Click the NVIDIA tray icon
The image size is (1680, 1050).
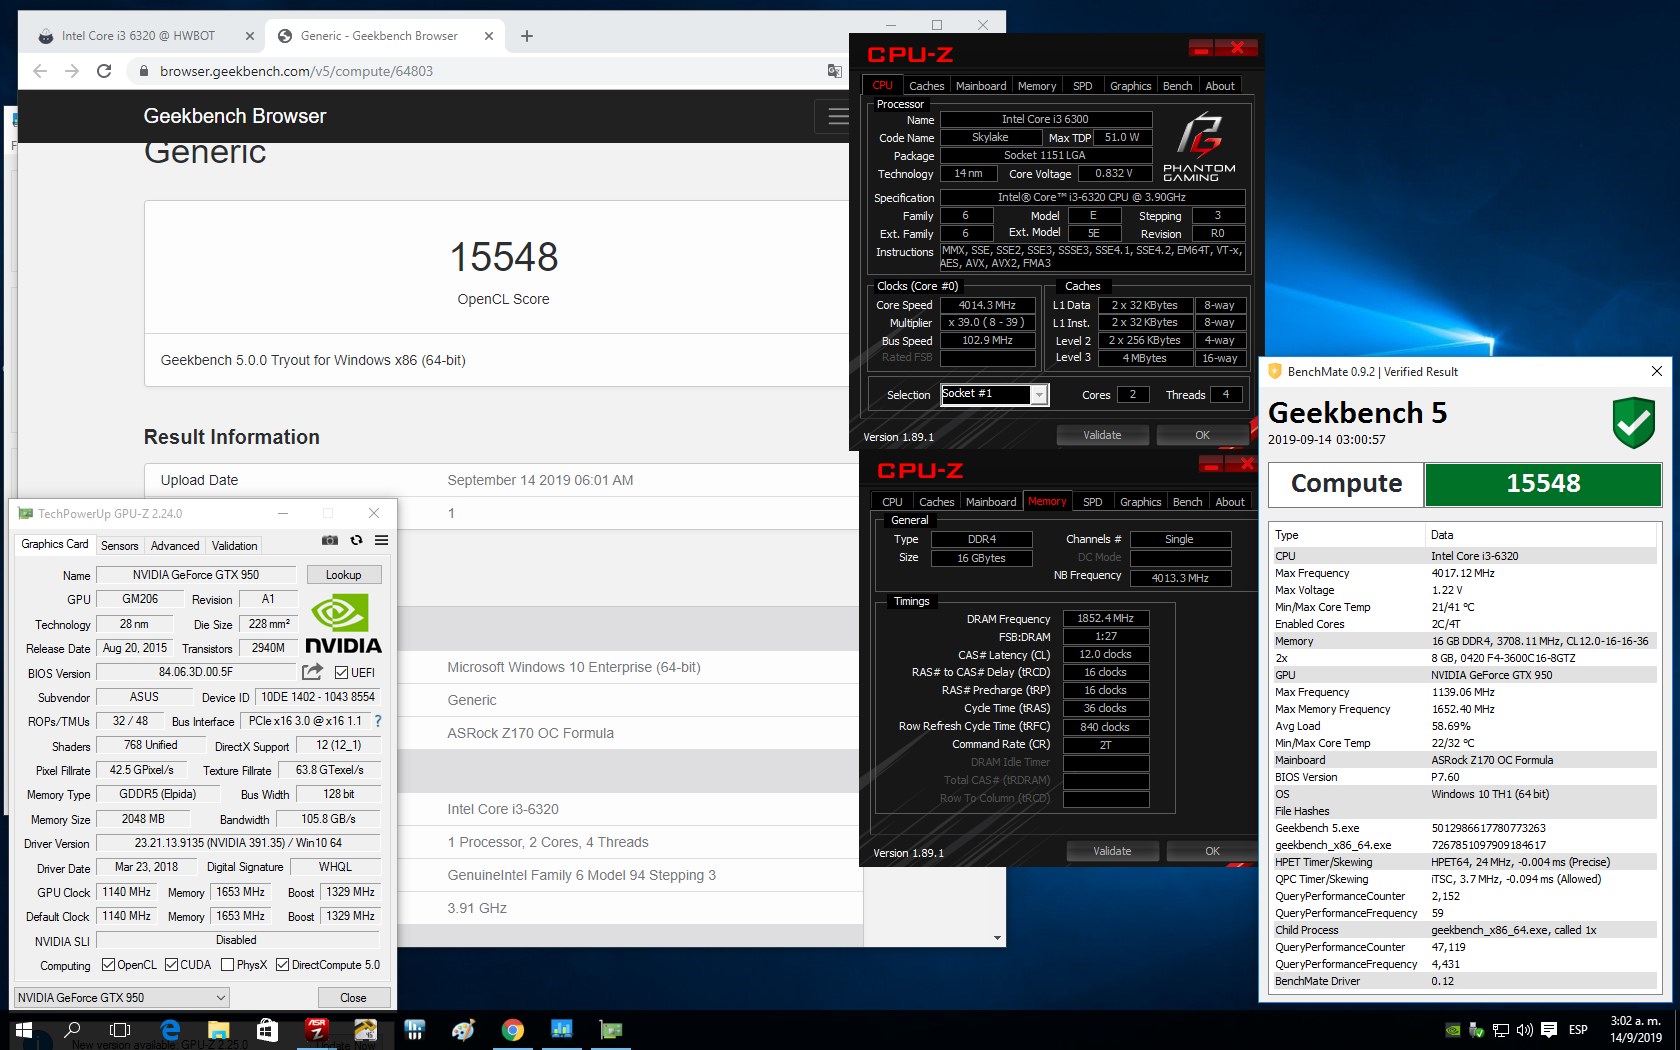coord(1452,1030)
